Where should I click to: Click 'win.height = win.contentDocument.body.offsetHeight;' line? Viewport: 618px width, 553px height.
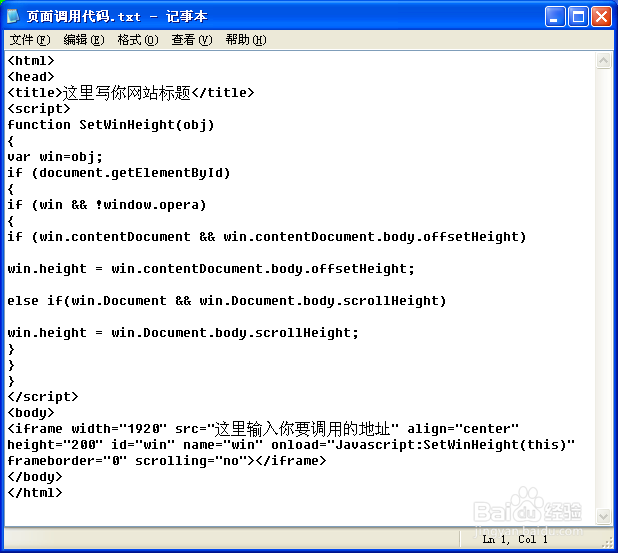coord(211,269)
